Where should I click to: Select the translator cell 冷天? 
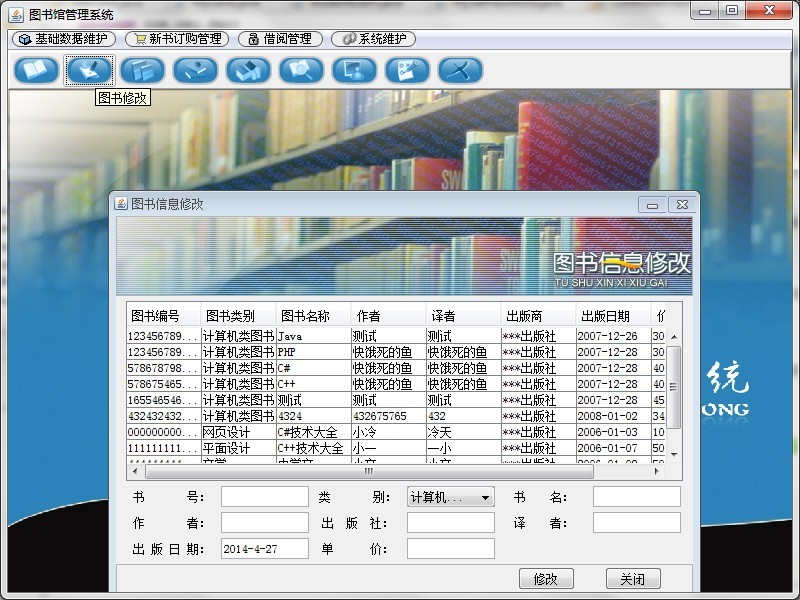[463, 432]
